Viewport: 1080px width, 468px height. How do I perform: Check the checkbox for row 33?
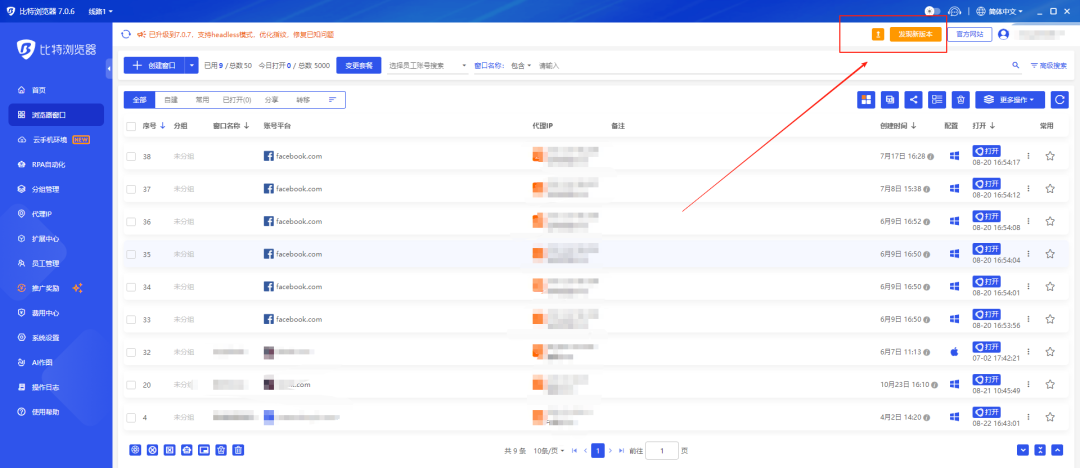131,319
